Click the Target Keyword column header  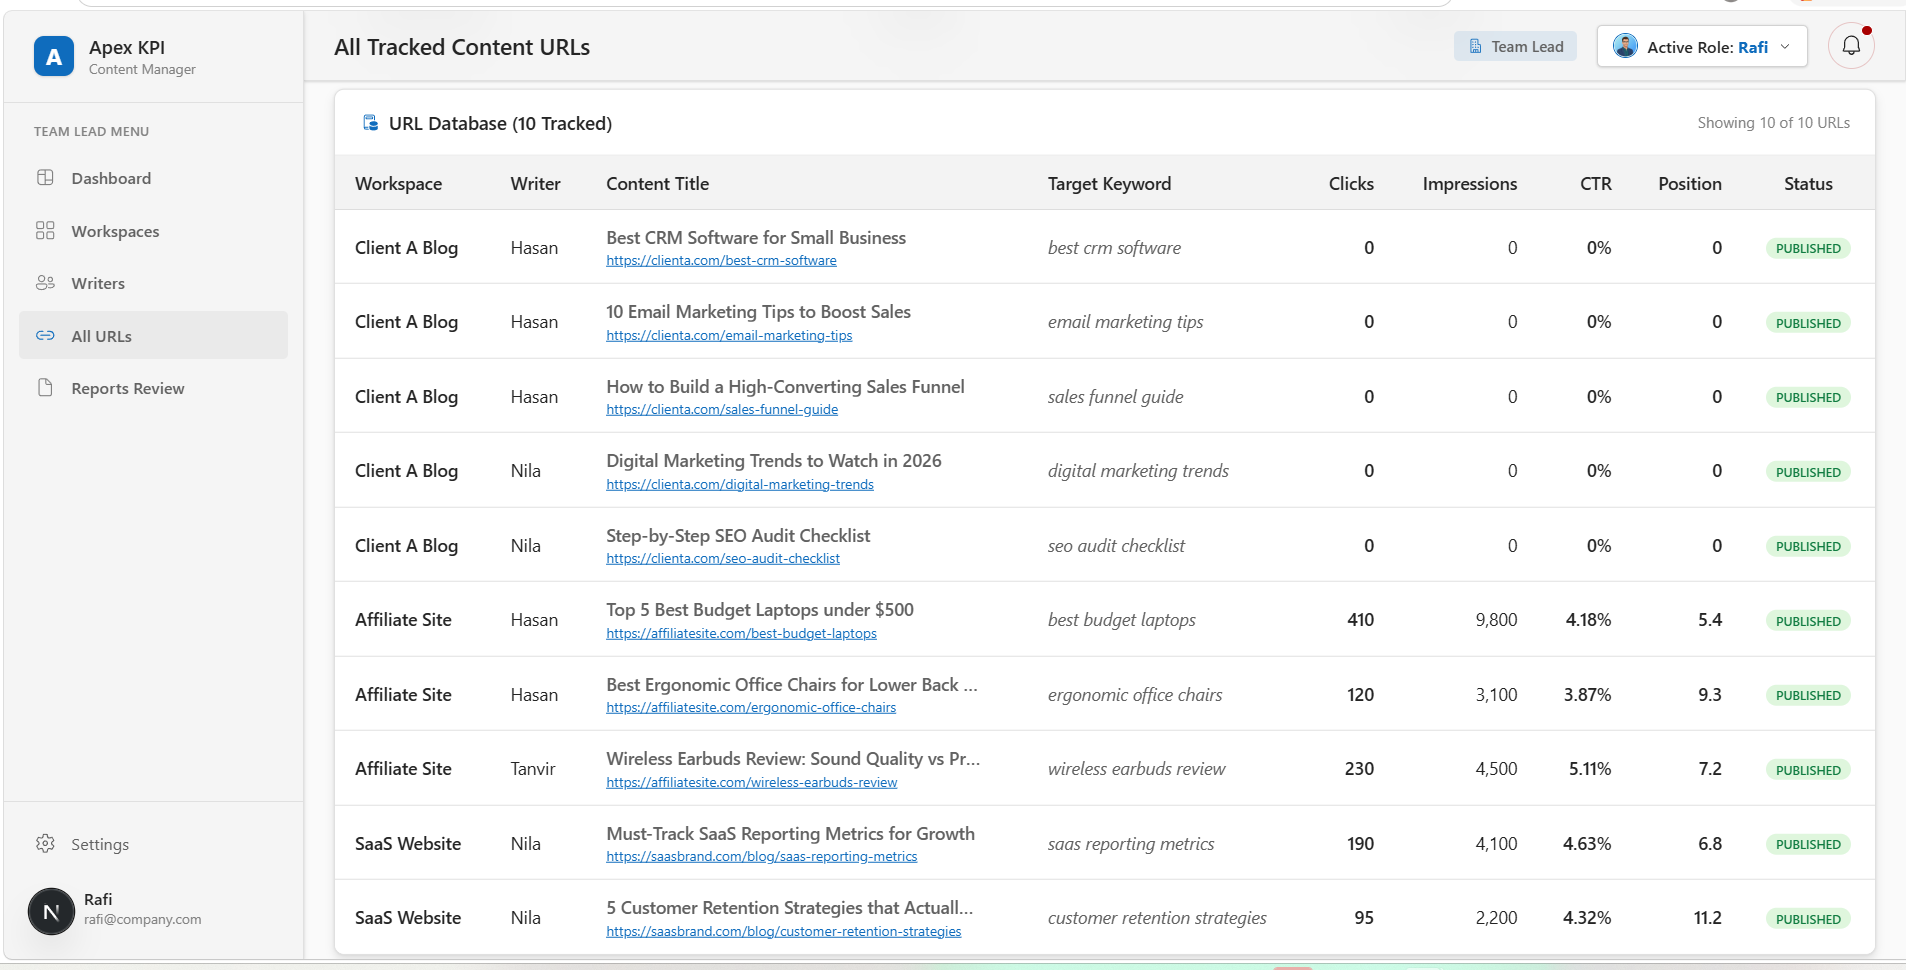click(x=1109, y=184)
